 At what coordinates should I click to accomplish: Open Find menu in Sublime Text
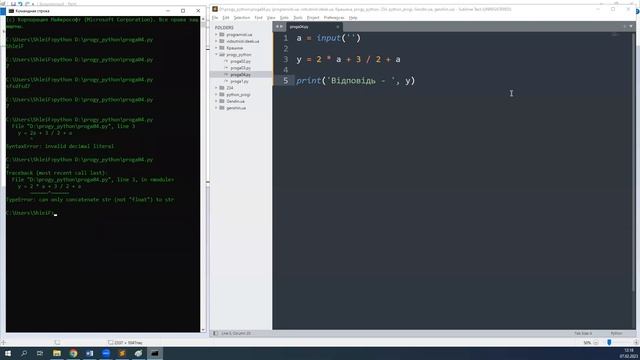258,18
